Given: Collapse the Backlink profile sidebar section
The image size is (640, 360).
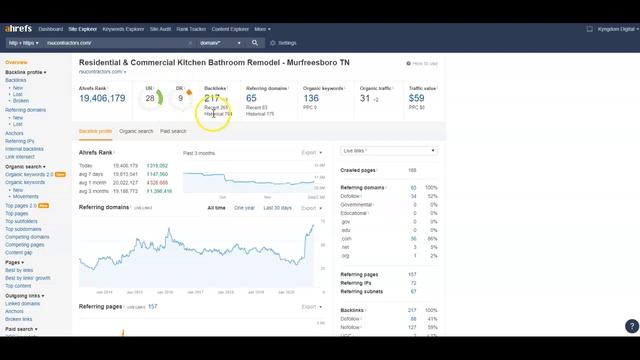Looking at the screenshot, I should tap(26, 72).
